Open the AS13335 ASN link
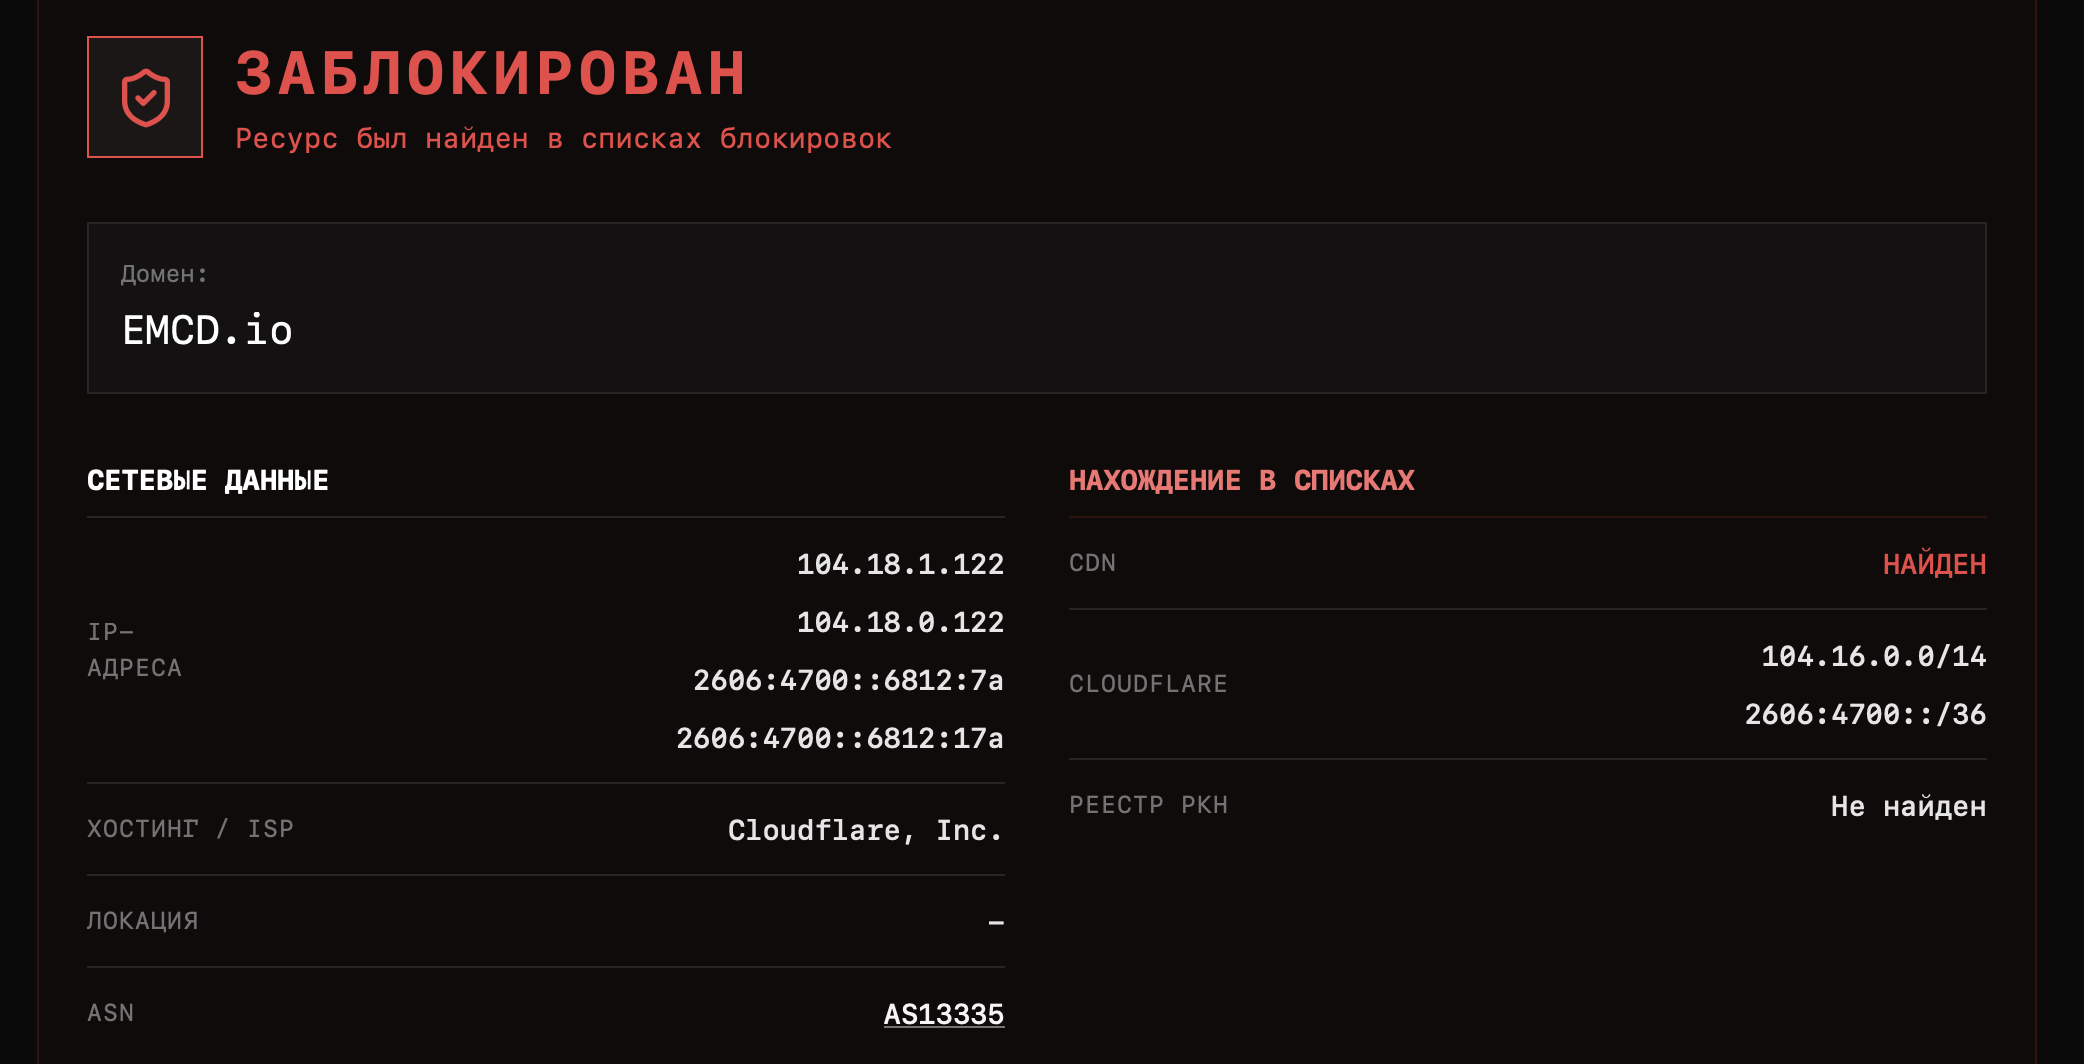The height and width of the screenshot is (1064, 2084). [x=943, y=1014]
